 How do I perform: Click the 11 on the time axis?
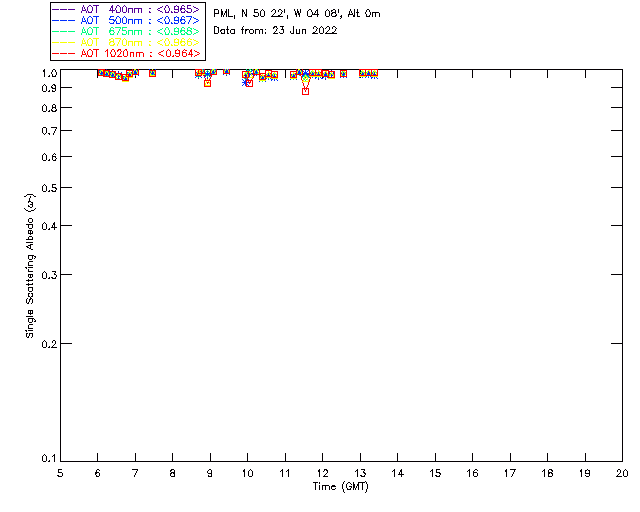(285, 473)
